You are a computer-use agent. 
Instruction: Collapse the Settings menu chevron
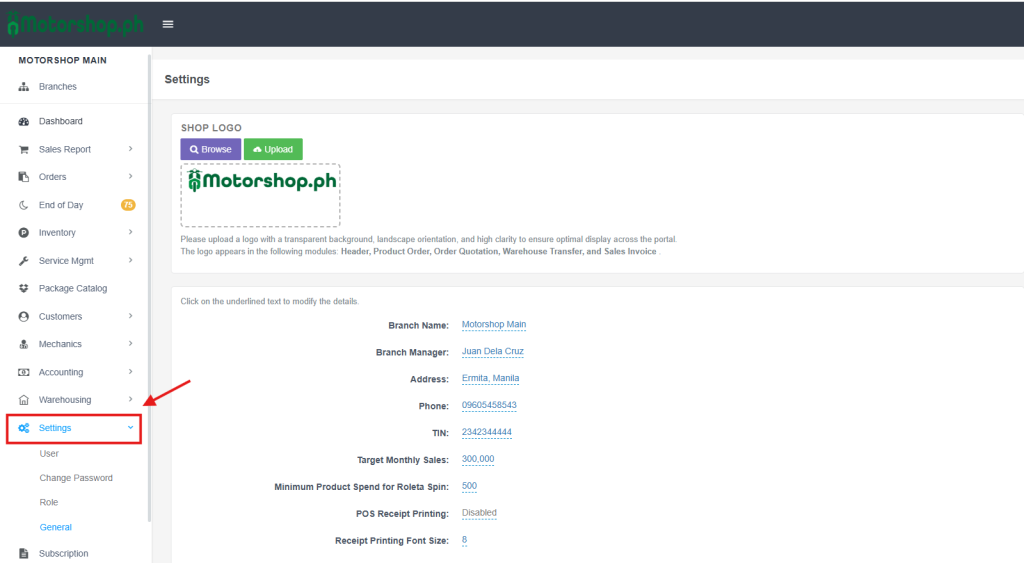(130, 428)
